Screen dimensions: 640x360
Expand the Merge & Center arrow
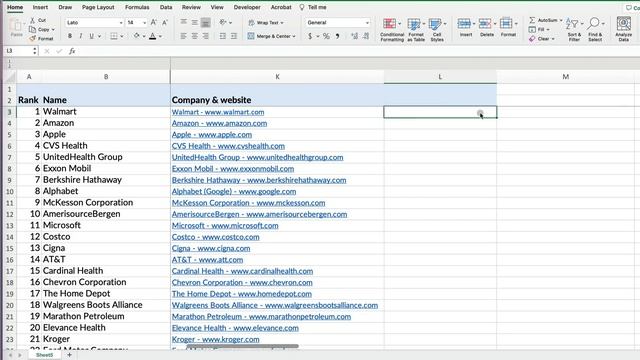(x=293, y=36)
